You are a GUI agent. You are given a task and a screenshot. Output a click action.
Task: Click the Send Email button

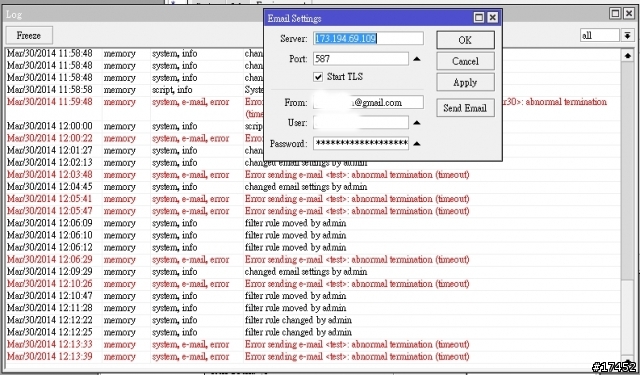click(465, 108)
